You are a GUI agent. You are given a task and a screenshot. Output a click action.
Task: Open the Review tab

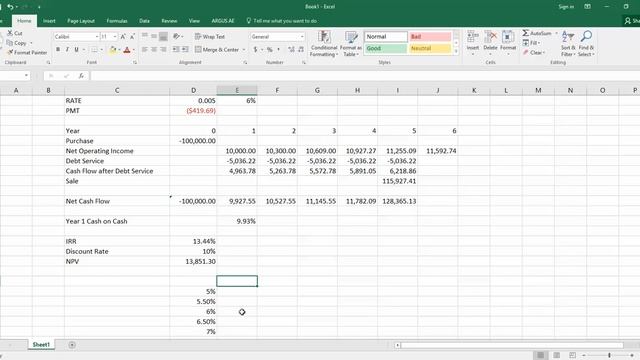point(169,21)
